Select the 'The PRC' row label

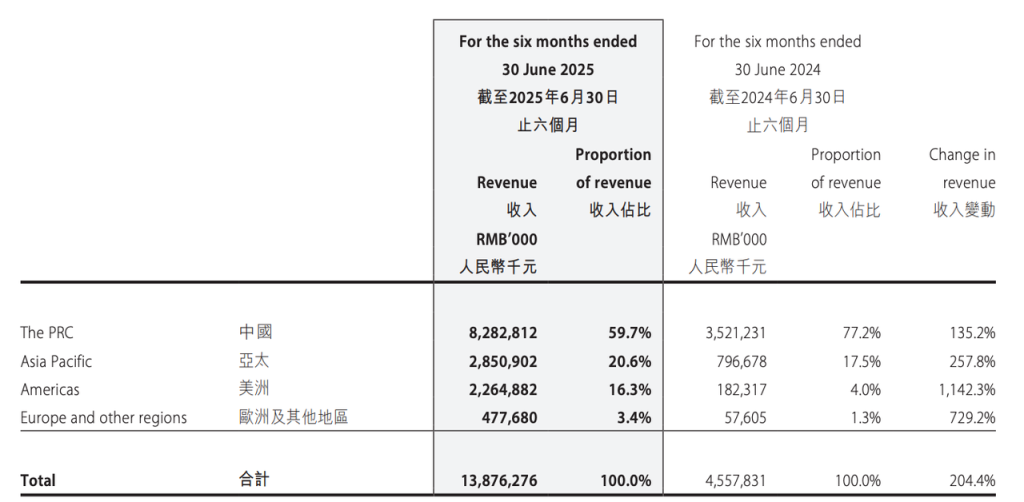click(47, 332)
